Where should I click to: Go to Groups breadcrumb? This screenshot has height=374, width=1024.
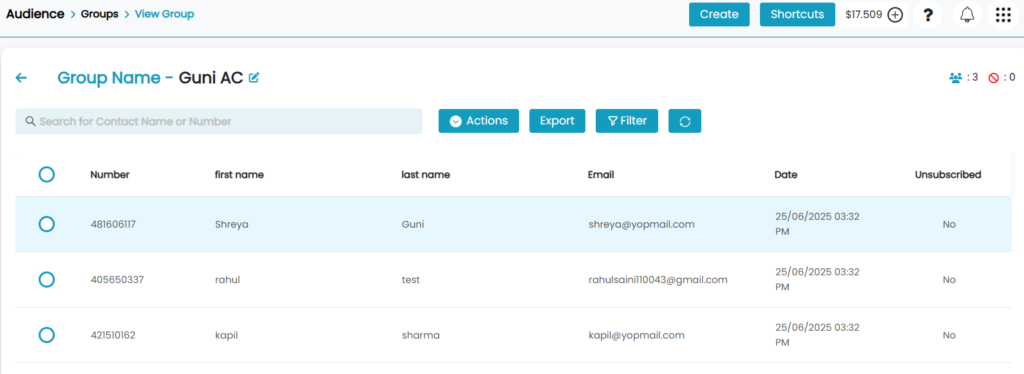(99, 14)
